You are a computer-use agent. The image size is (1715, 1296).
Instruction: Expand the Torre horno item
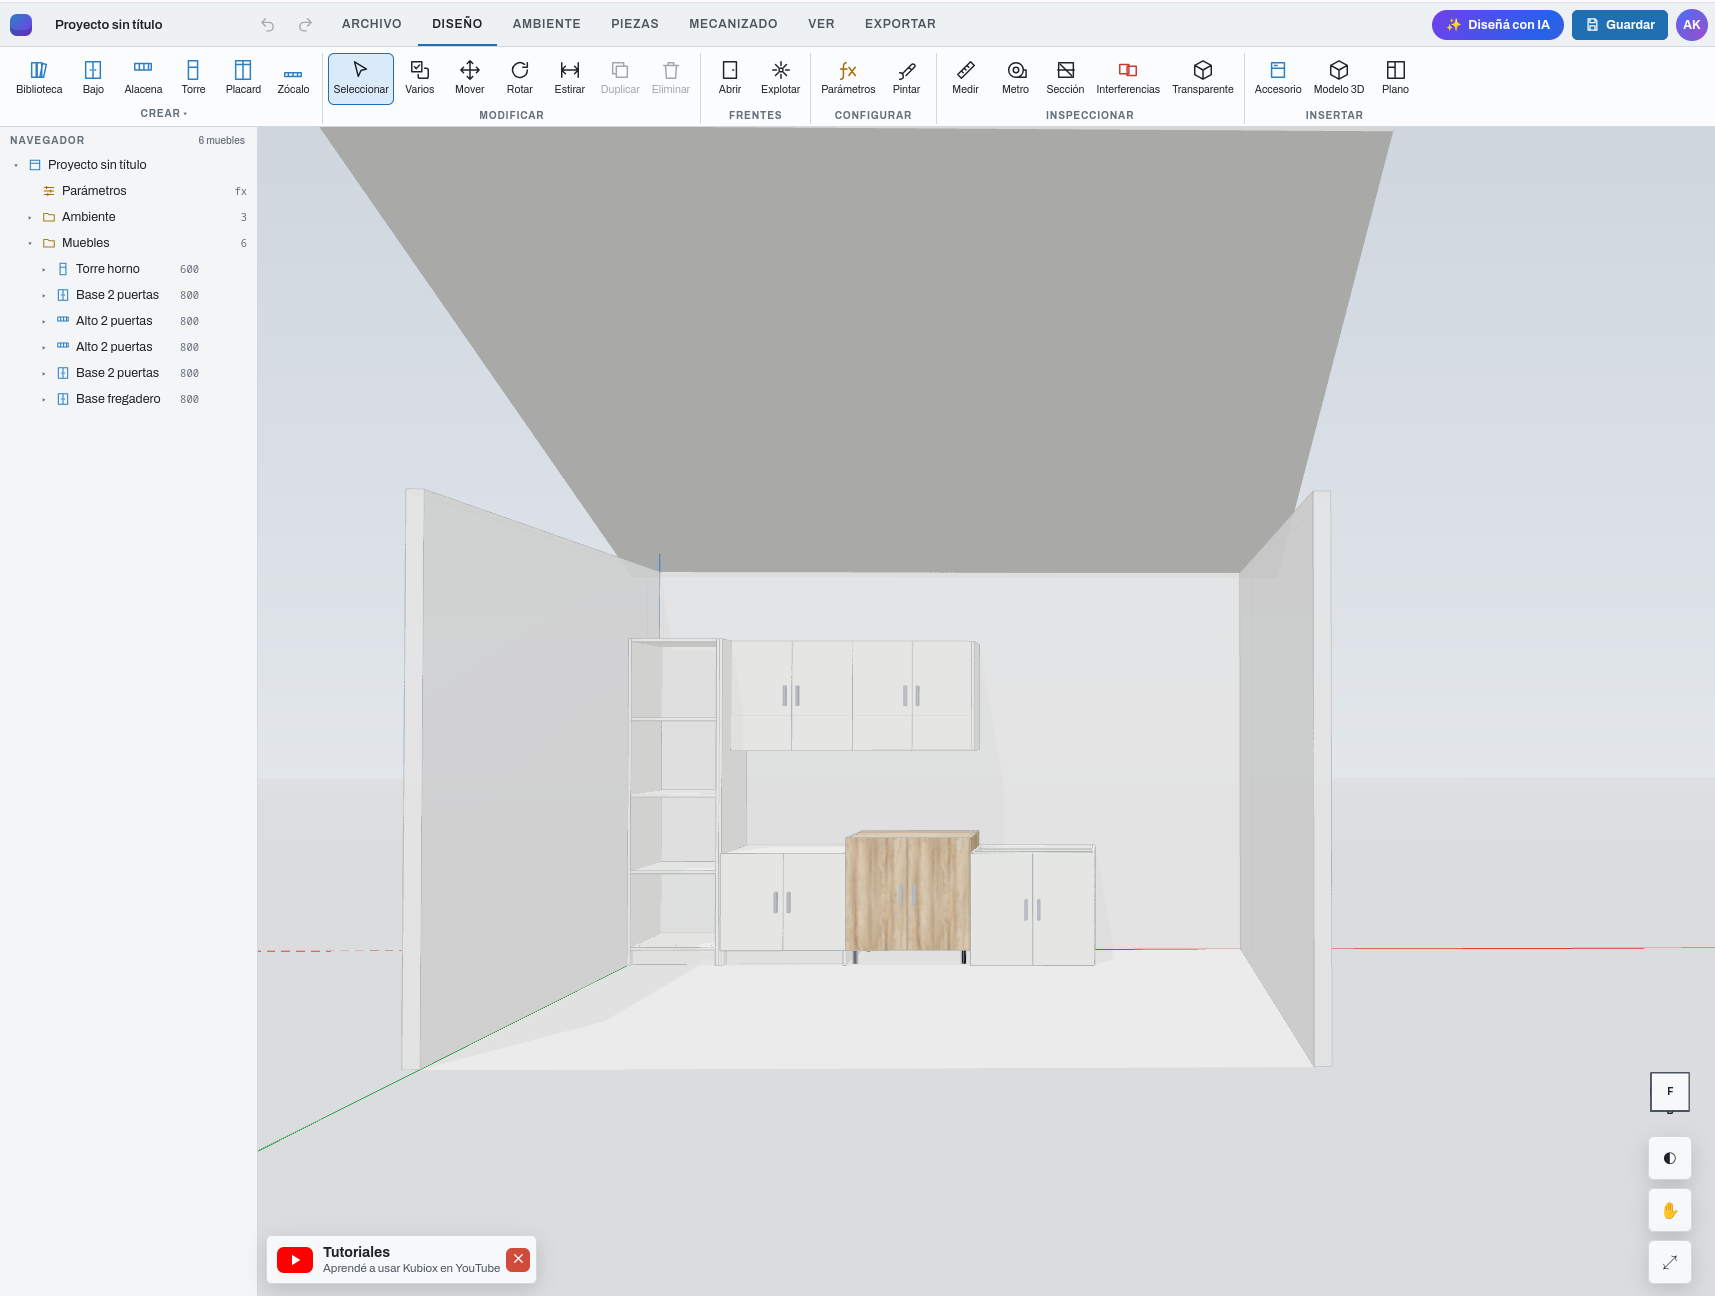pyautogui.click(x=44, y=269)
